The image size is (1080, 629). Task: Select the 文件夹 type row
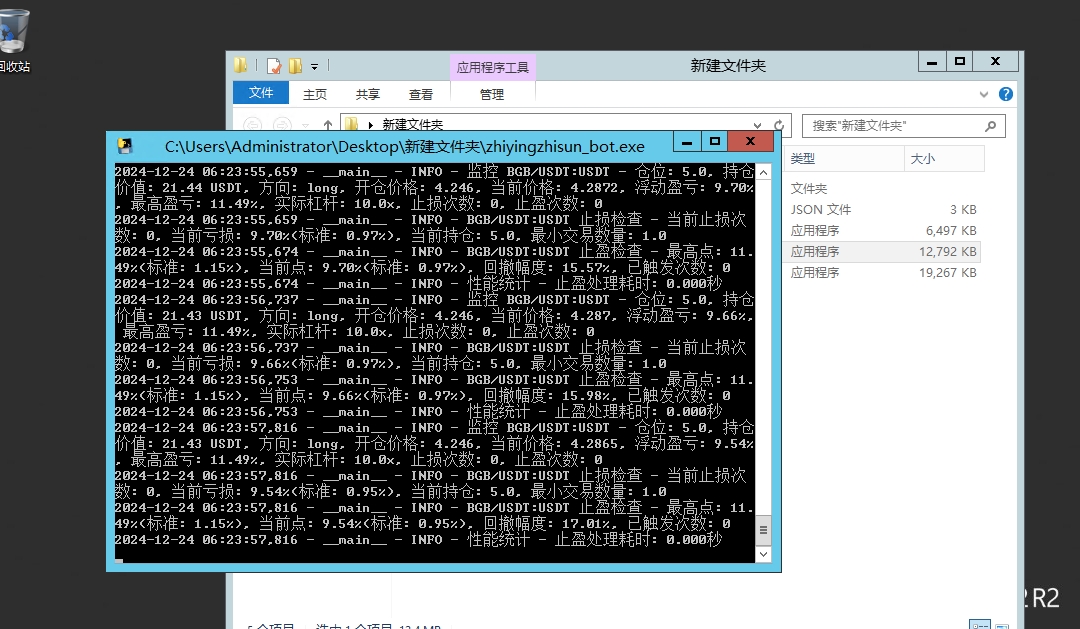click(883, 188)
